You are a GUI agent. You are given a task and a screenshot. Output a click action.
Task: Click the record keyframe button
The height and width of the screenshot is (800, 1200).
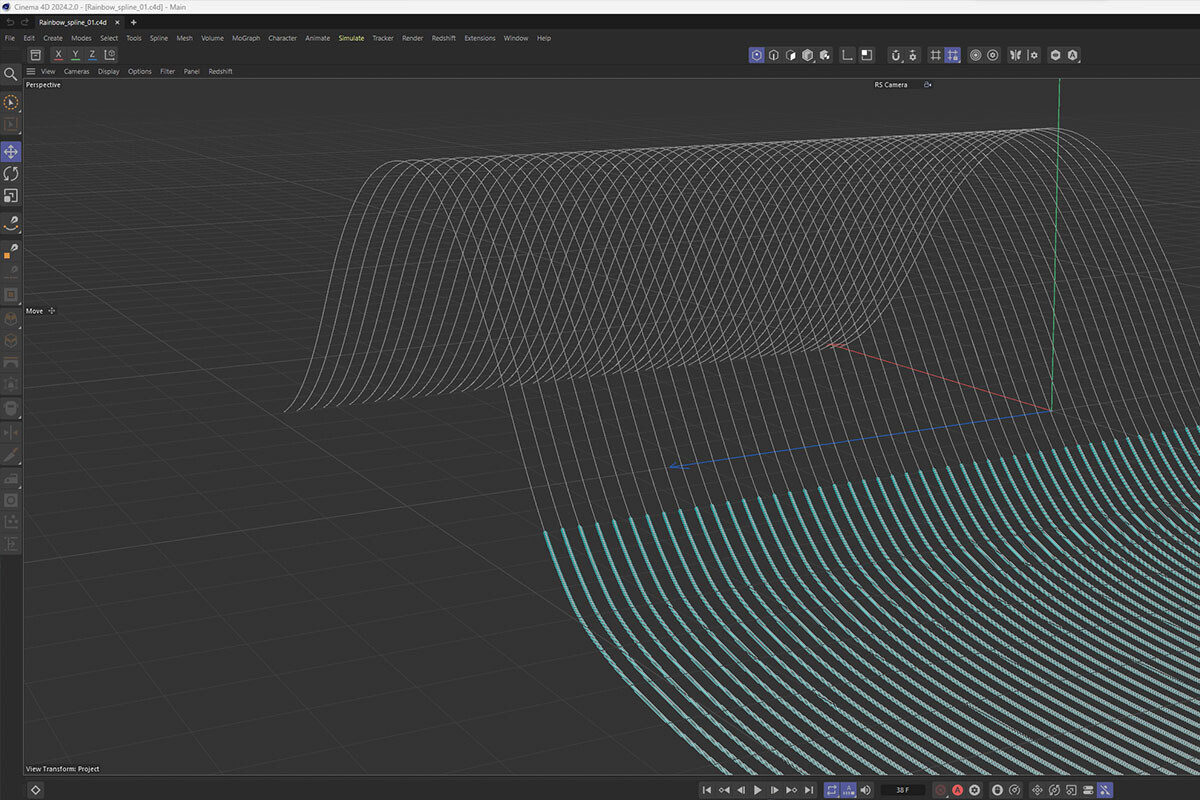[x=940, y=790]
